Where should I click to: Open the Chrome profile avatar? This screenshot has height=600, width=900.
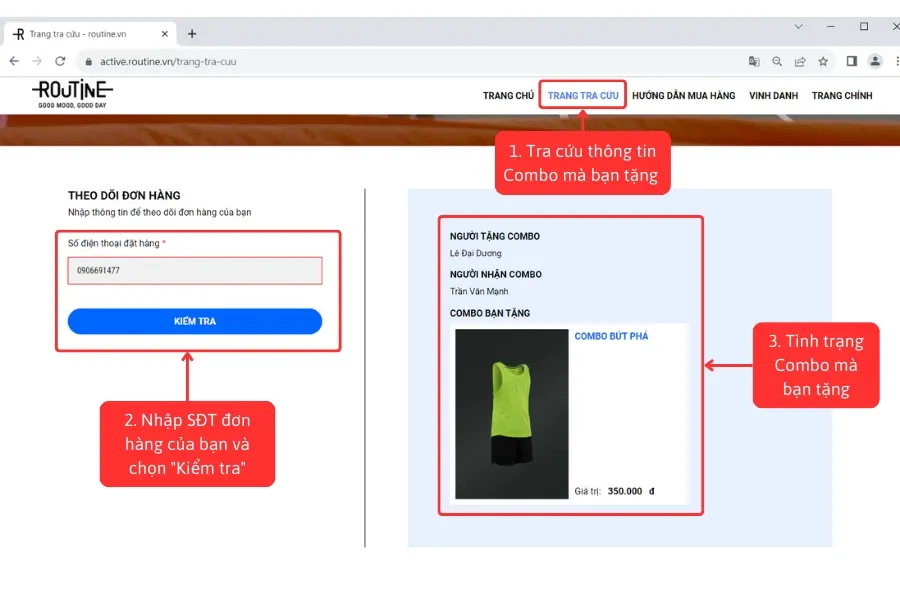(x=875, y=61)
